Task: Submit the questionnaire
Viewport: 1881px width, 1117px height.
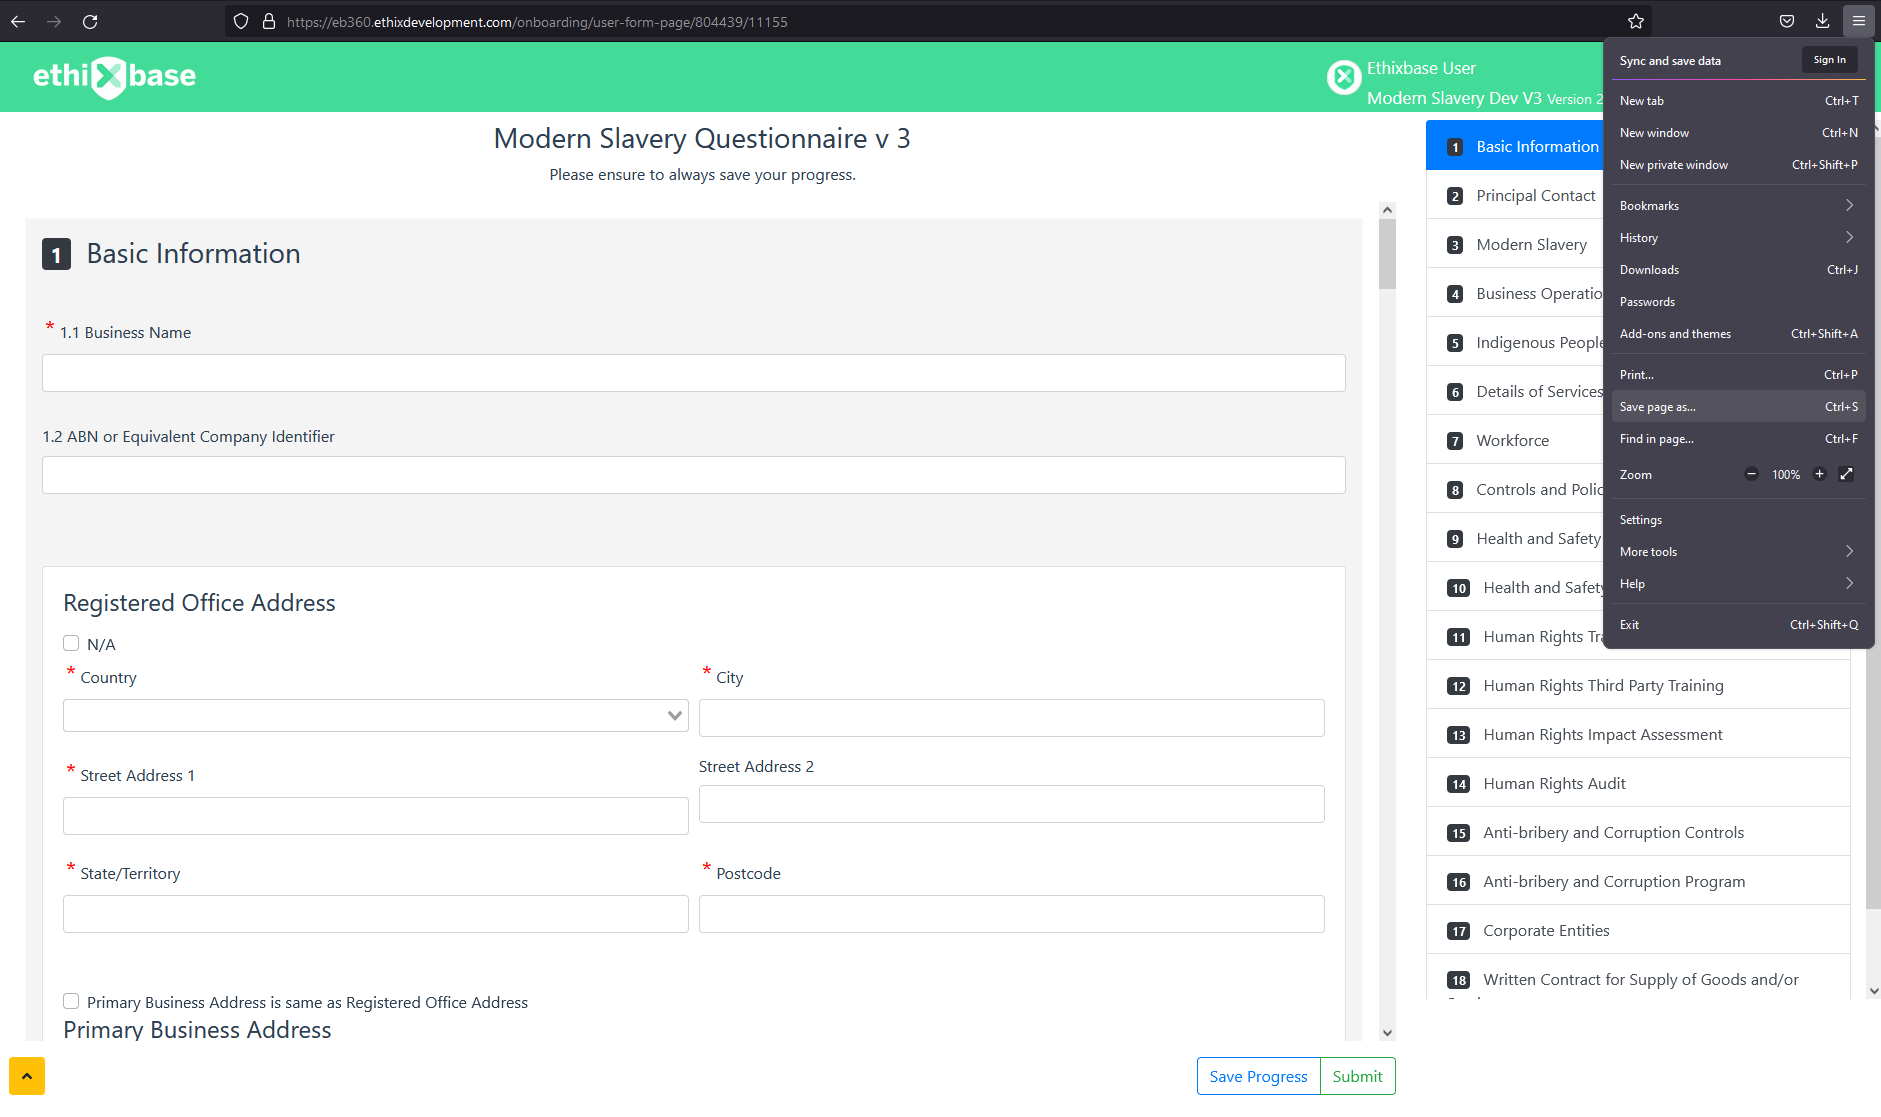Action: click(x=1357, y=1076)
